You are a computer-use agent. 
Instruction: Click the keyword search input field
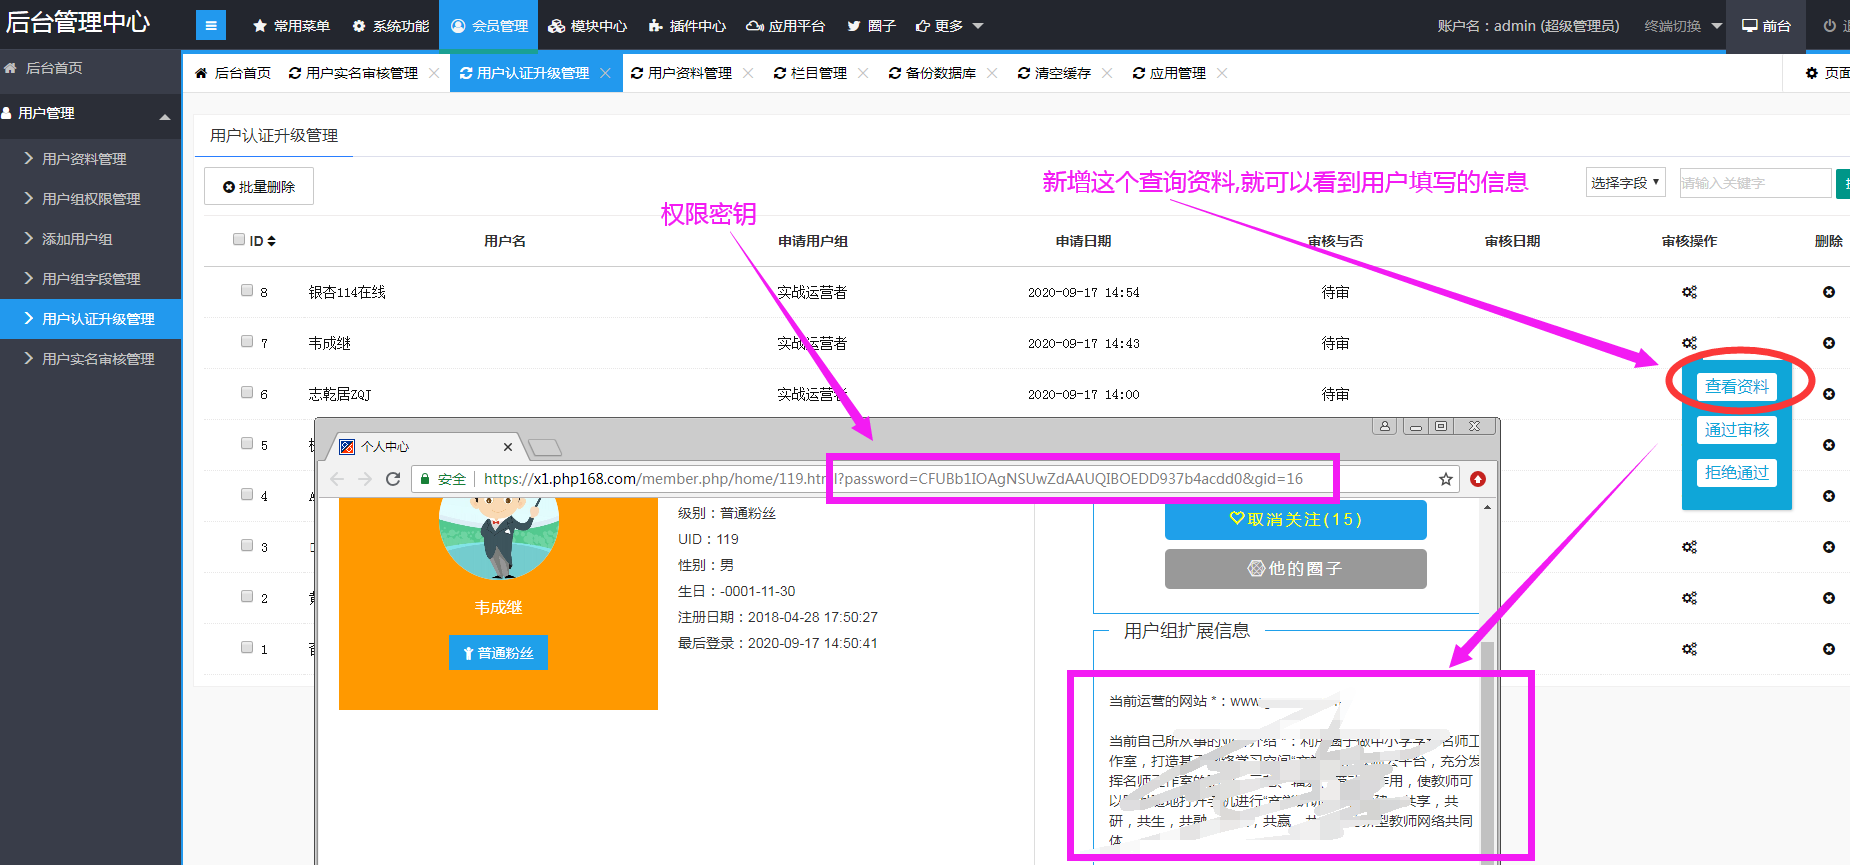click(x=1754, y=183)
